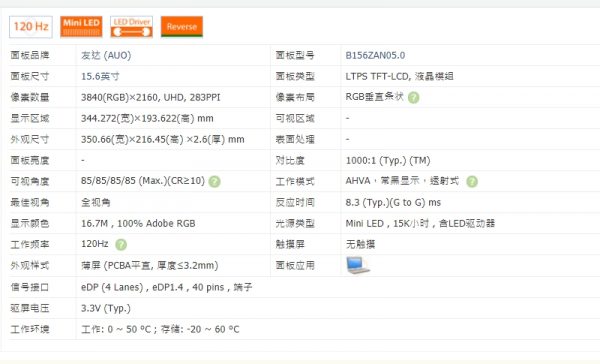Click the 8.3 (Typ.)(G to G) ms response value

[x=393, y=202]
